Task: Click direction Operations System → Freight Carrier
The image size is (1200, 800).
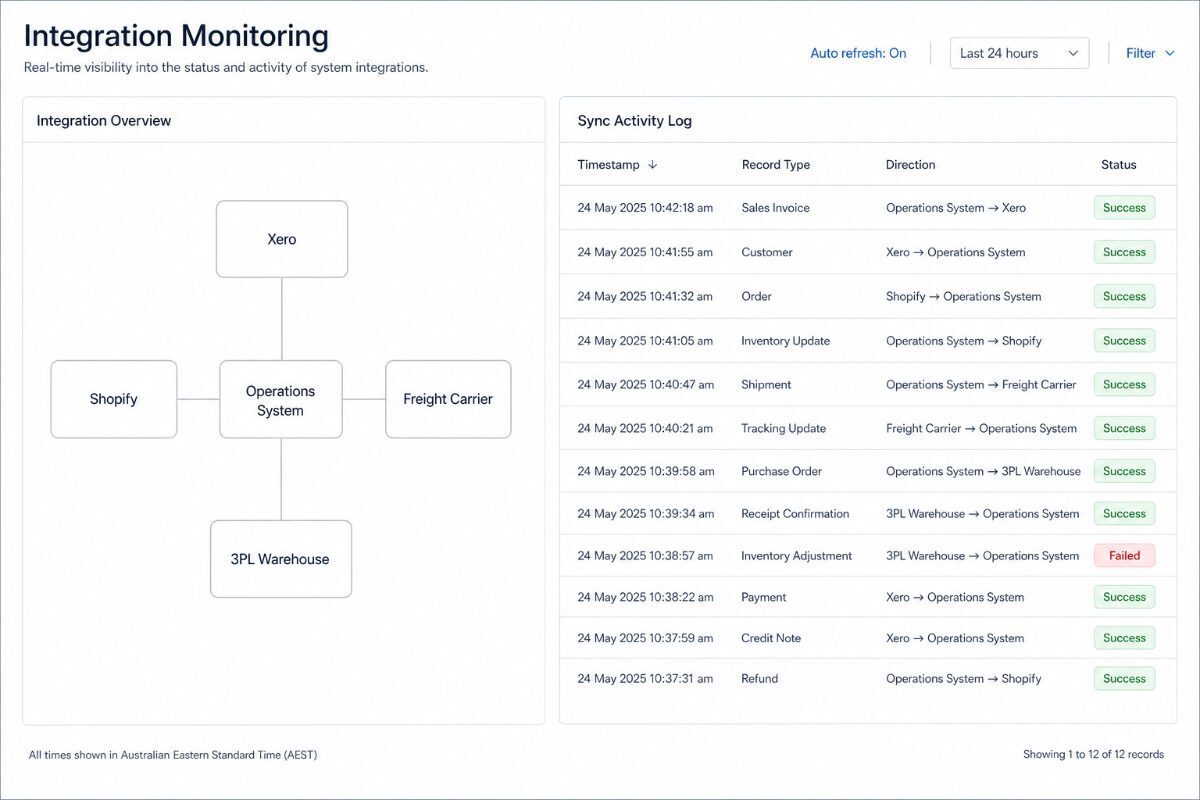Action: point(981,384)
